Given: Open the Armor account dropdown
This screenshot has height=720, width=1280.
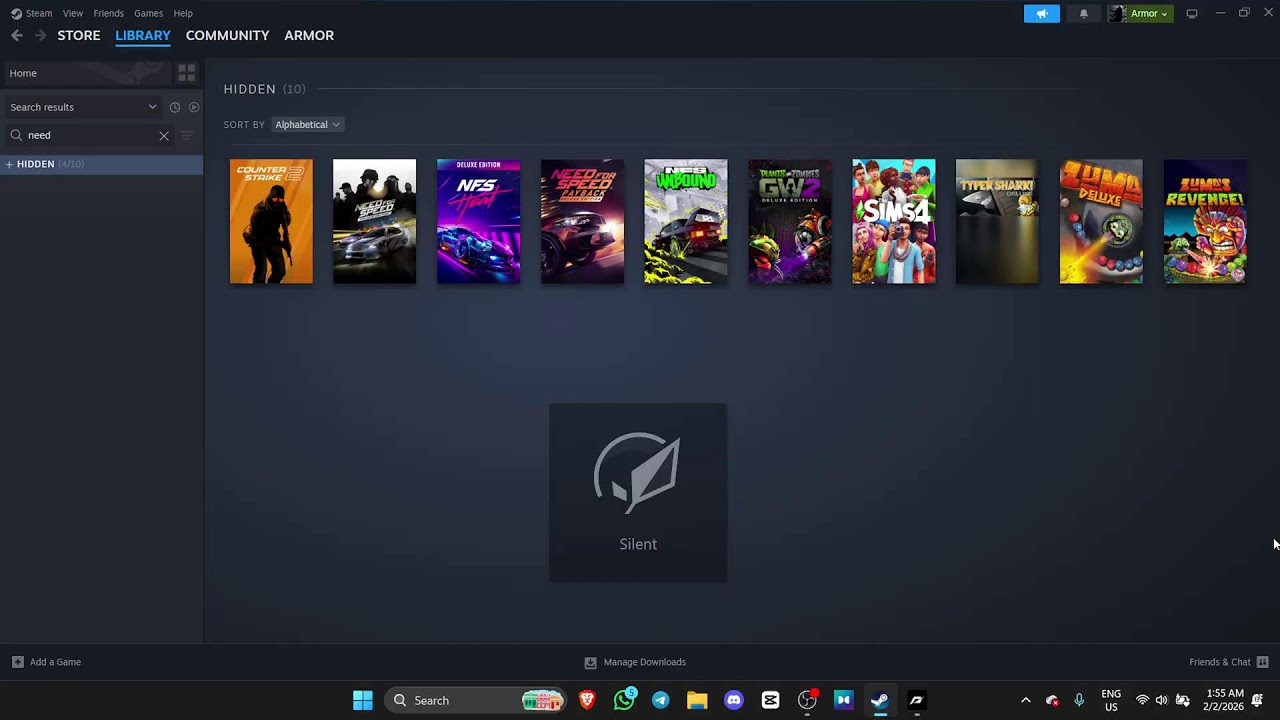Looking at the screenshot, I should (1140, 13).
